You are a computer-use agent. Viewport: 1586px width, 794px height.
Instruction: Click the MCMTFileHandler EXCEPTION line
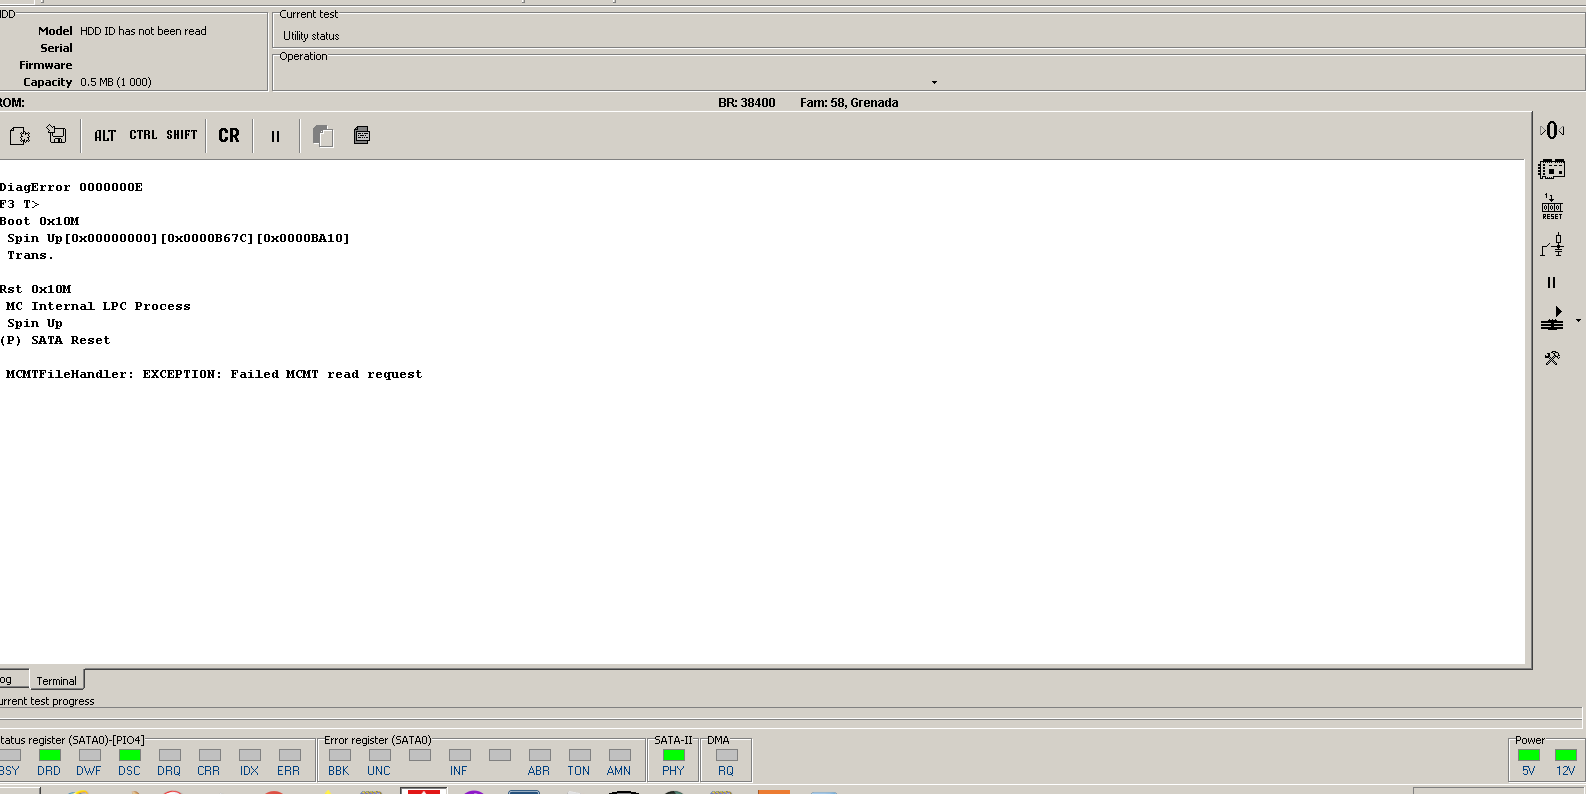click(x=214, y=374)
